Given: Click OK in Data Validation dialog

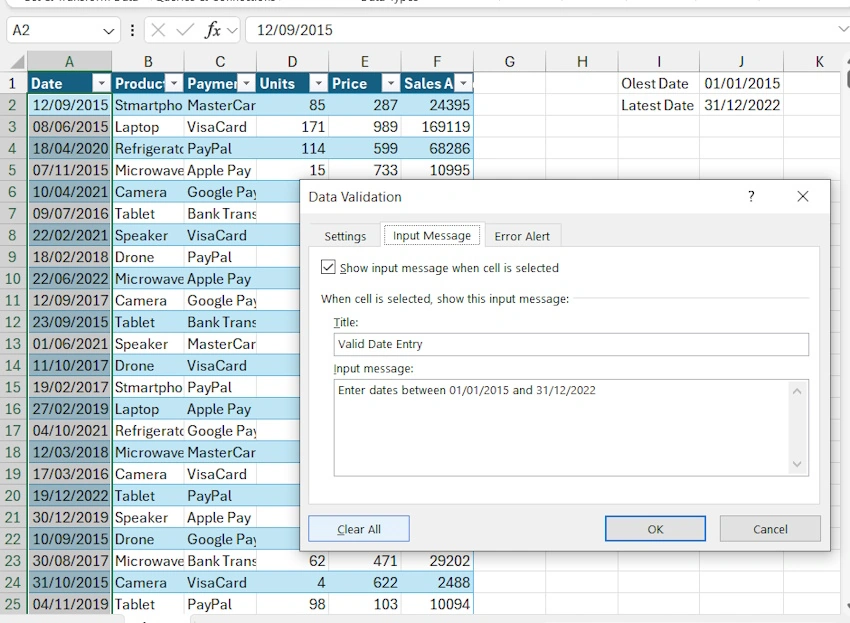Looking at the screenshot, I should point(655,529).
